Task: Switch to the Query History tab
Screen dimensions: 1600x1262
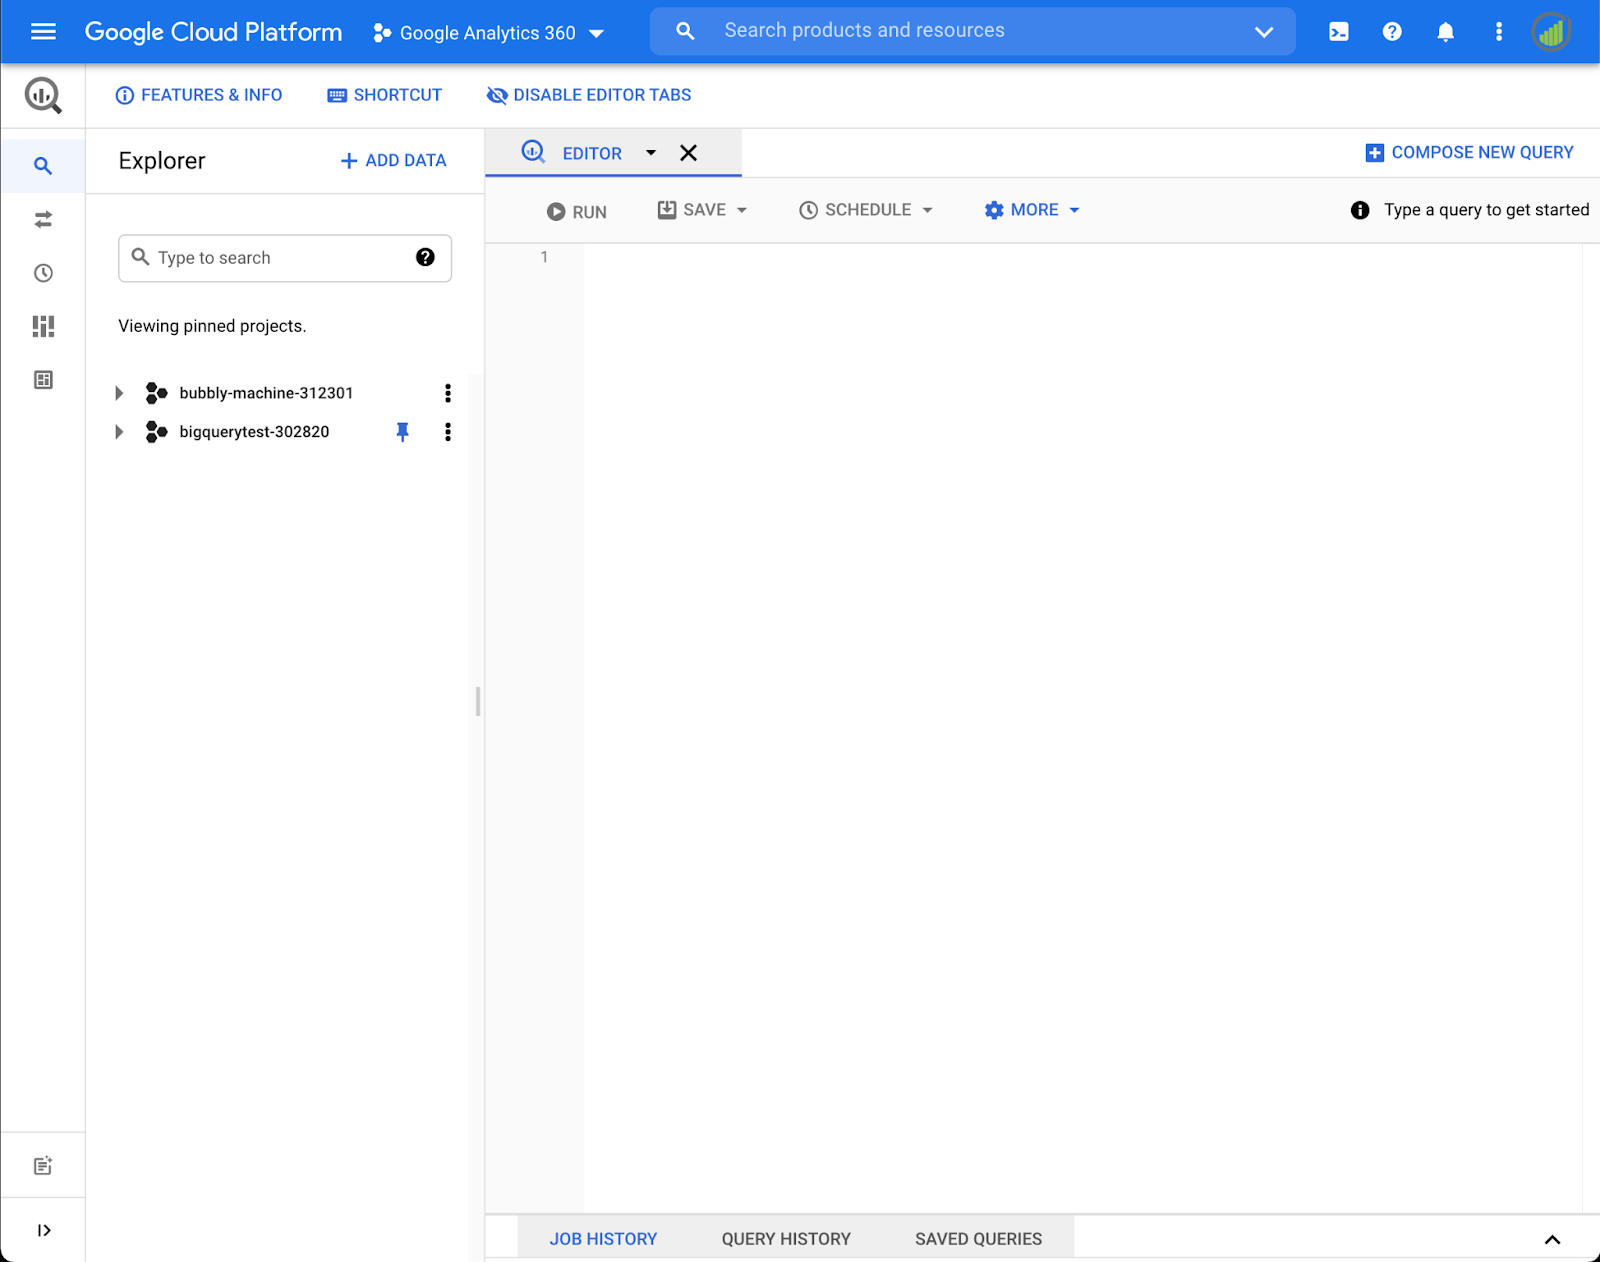Action: point(786,1239)
